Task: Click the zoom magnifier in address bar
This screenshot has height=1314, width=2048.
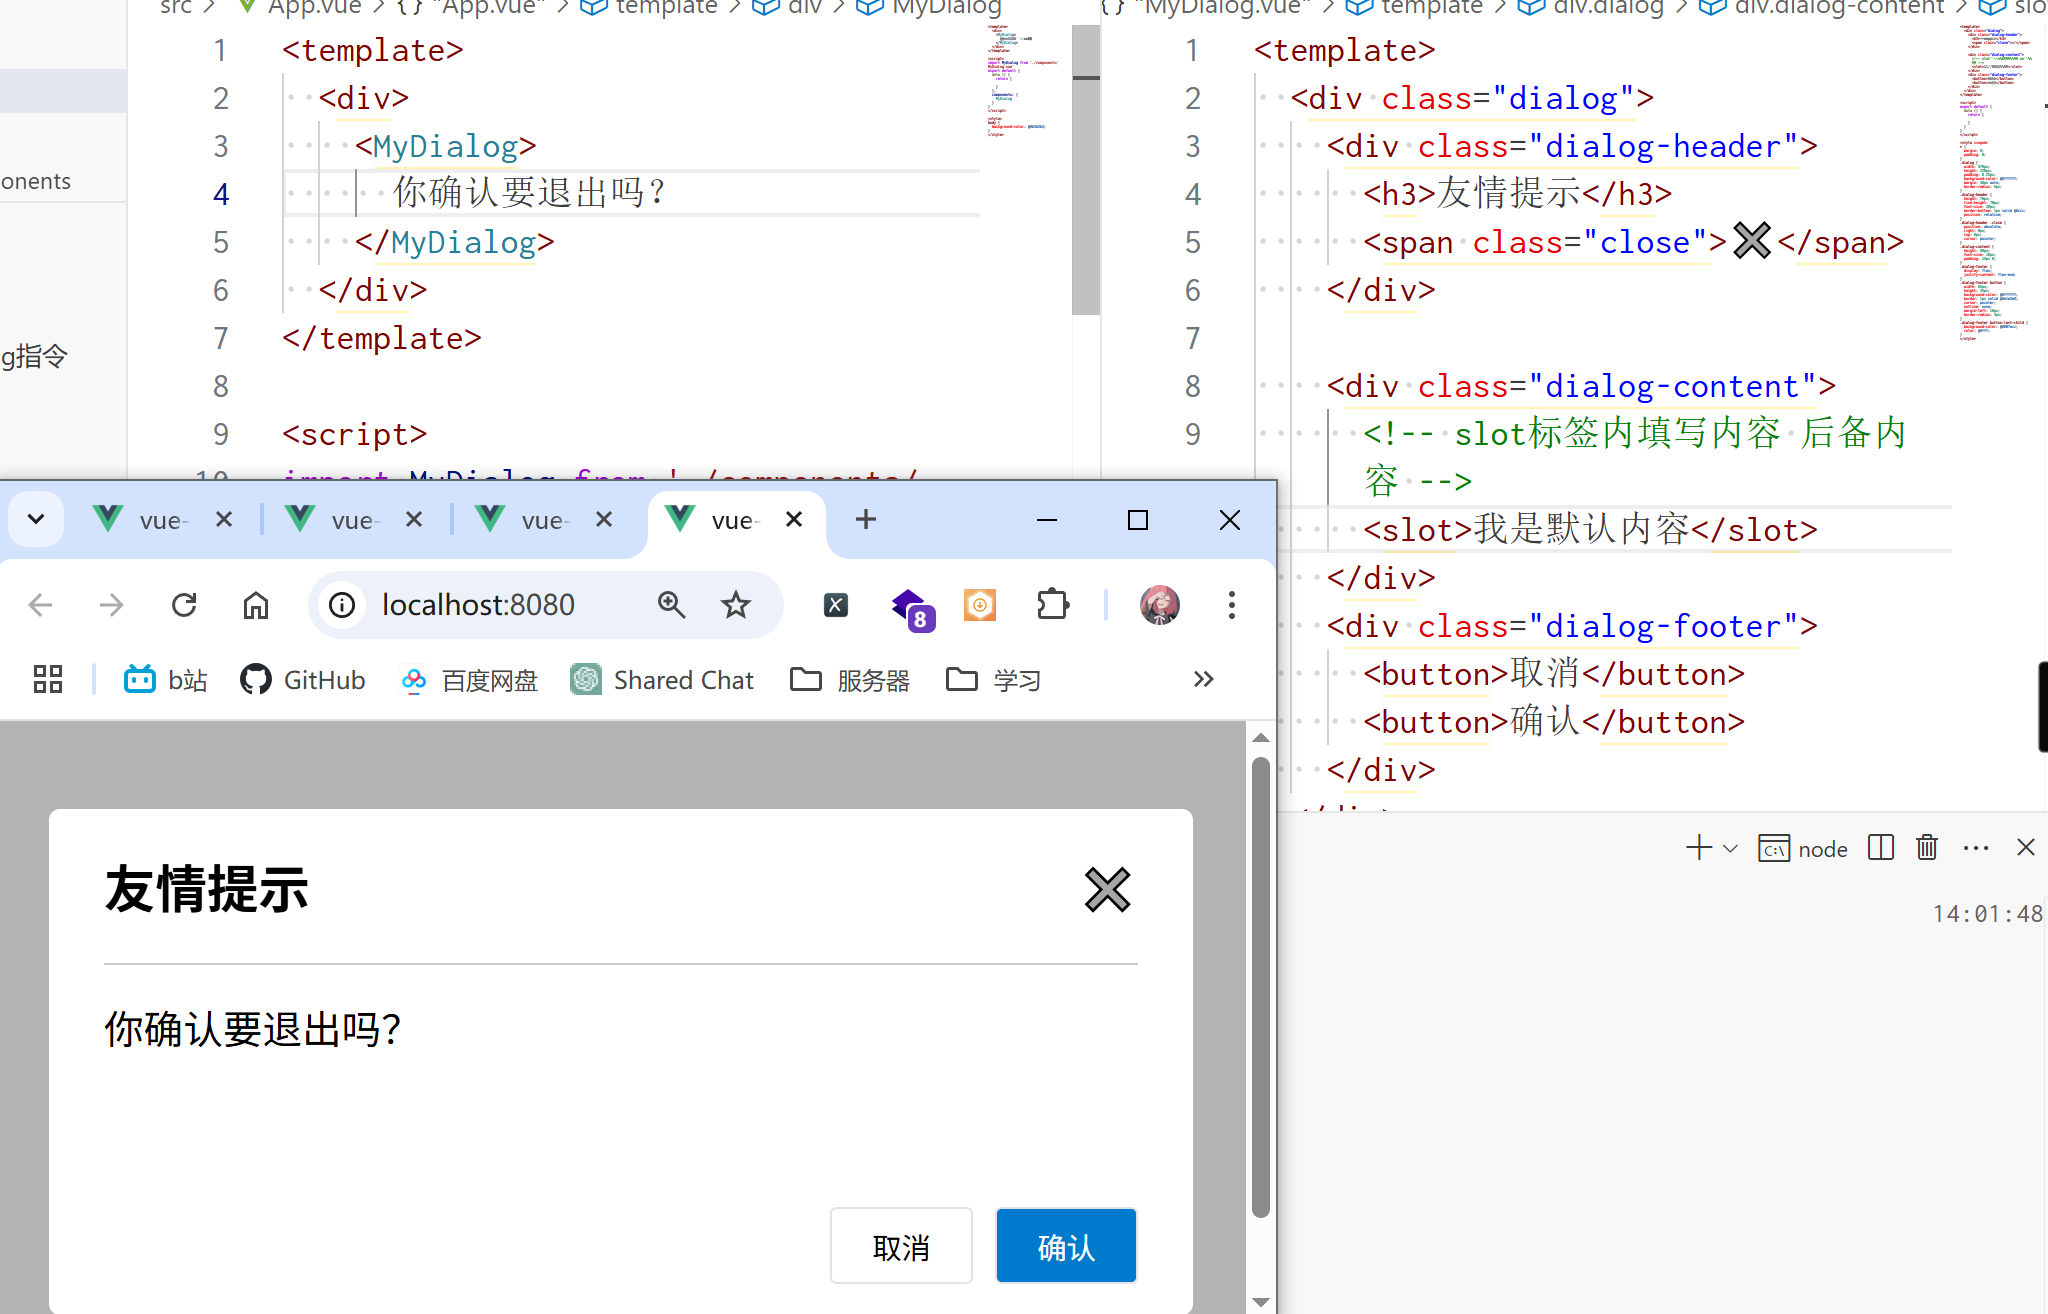Action: (x=671, y=605)
